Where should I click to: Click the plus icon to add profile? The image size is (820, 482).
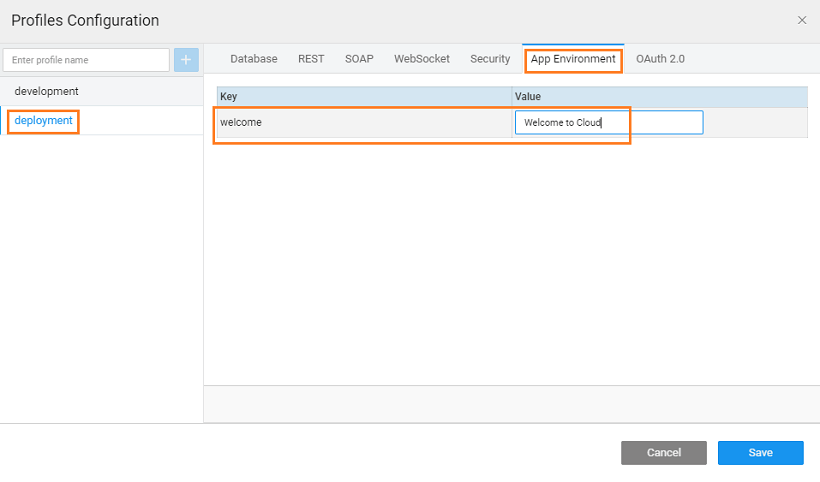(x=186, y=60)
